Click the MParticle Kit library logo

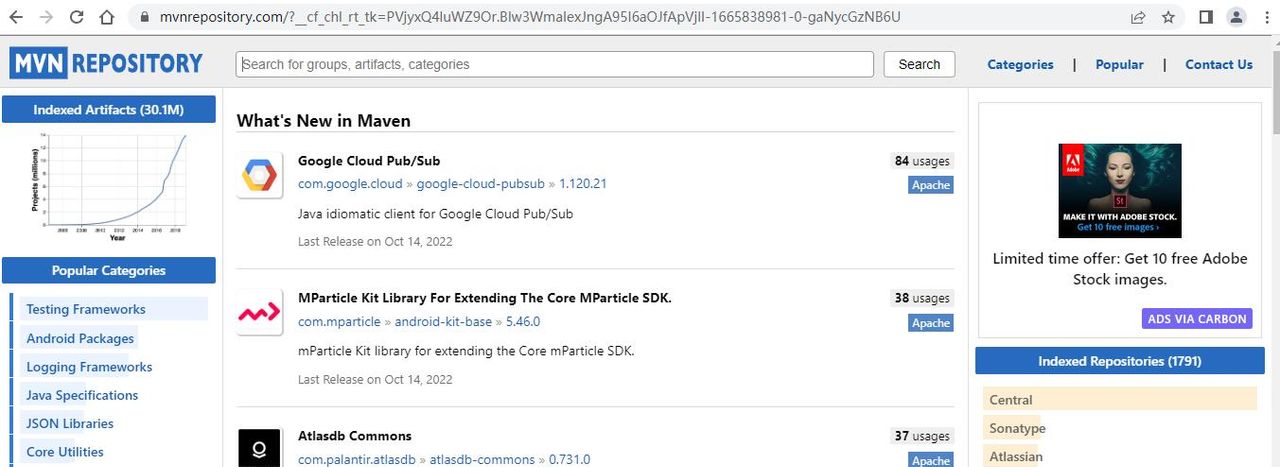tap(258, 314)
